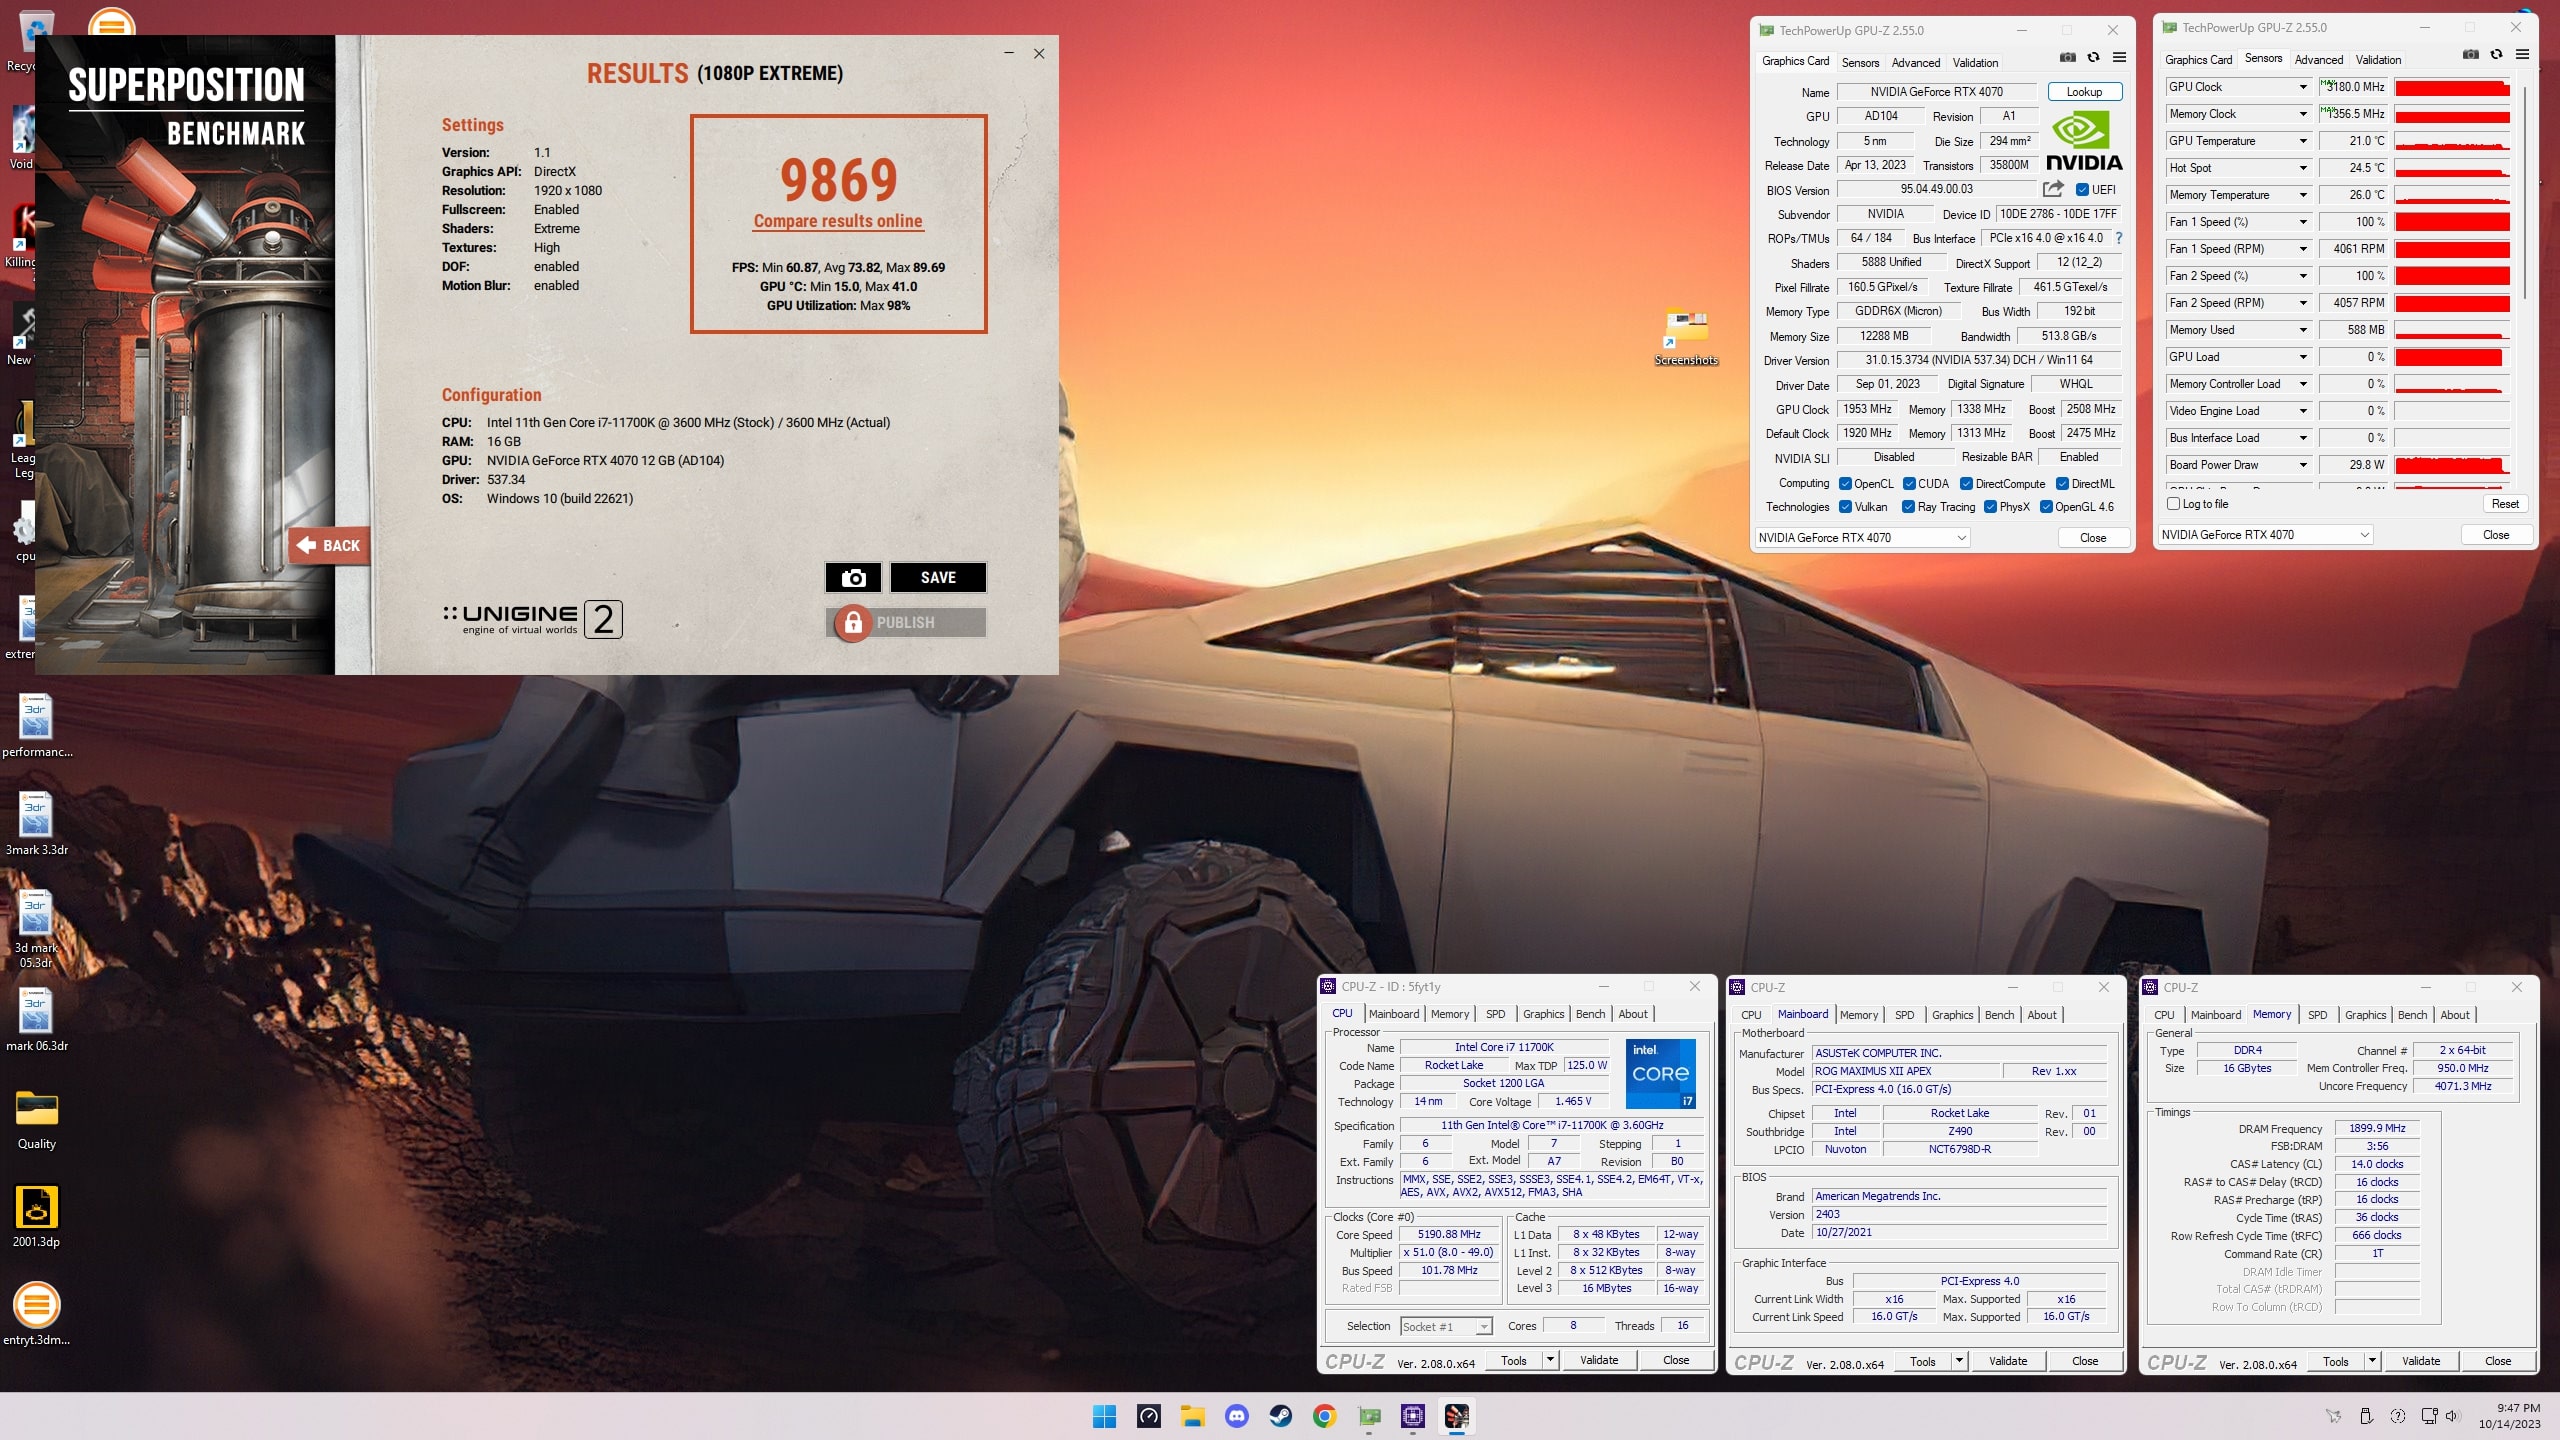Screen dimensions: 2560x1440
Task: Click Validate in CPU-Z Memory window
Action: (x=2421, y=1361)
